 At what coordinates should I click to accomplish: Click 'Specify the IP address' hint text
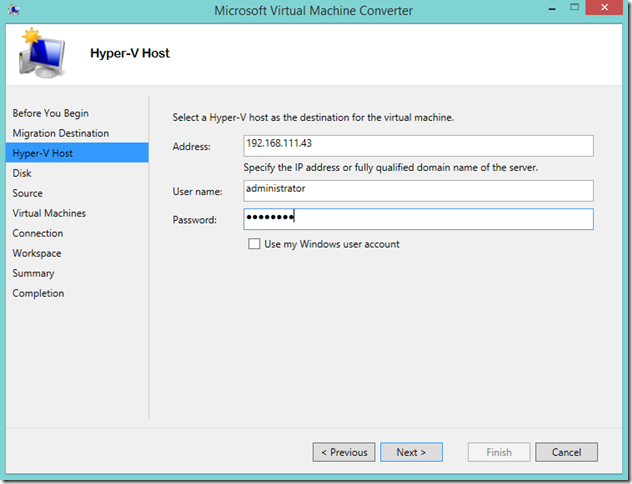click(x=391, y=167)
